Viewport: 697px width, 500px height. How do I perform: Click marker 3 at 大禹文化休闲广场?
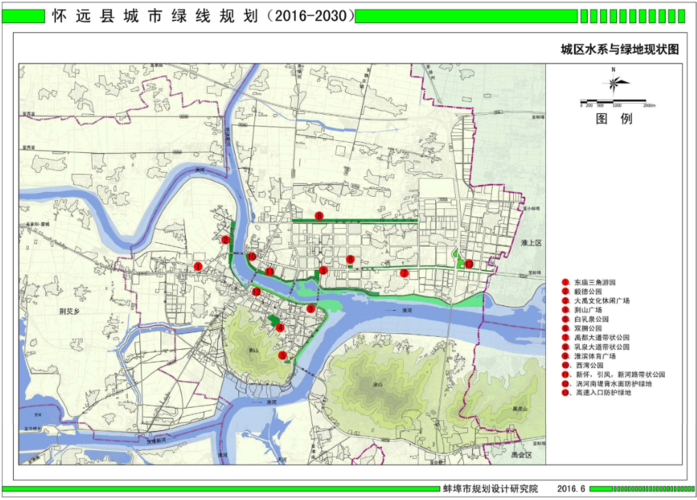pyautogui.click(x=323, y=270)
